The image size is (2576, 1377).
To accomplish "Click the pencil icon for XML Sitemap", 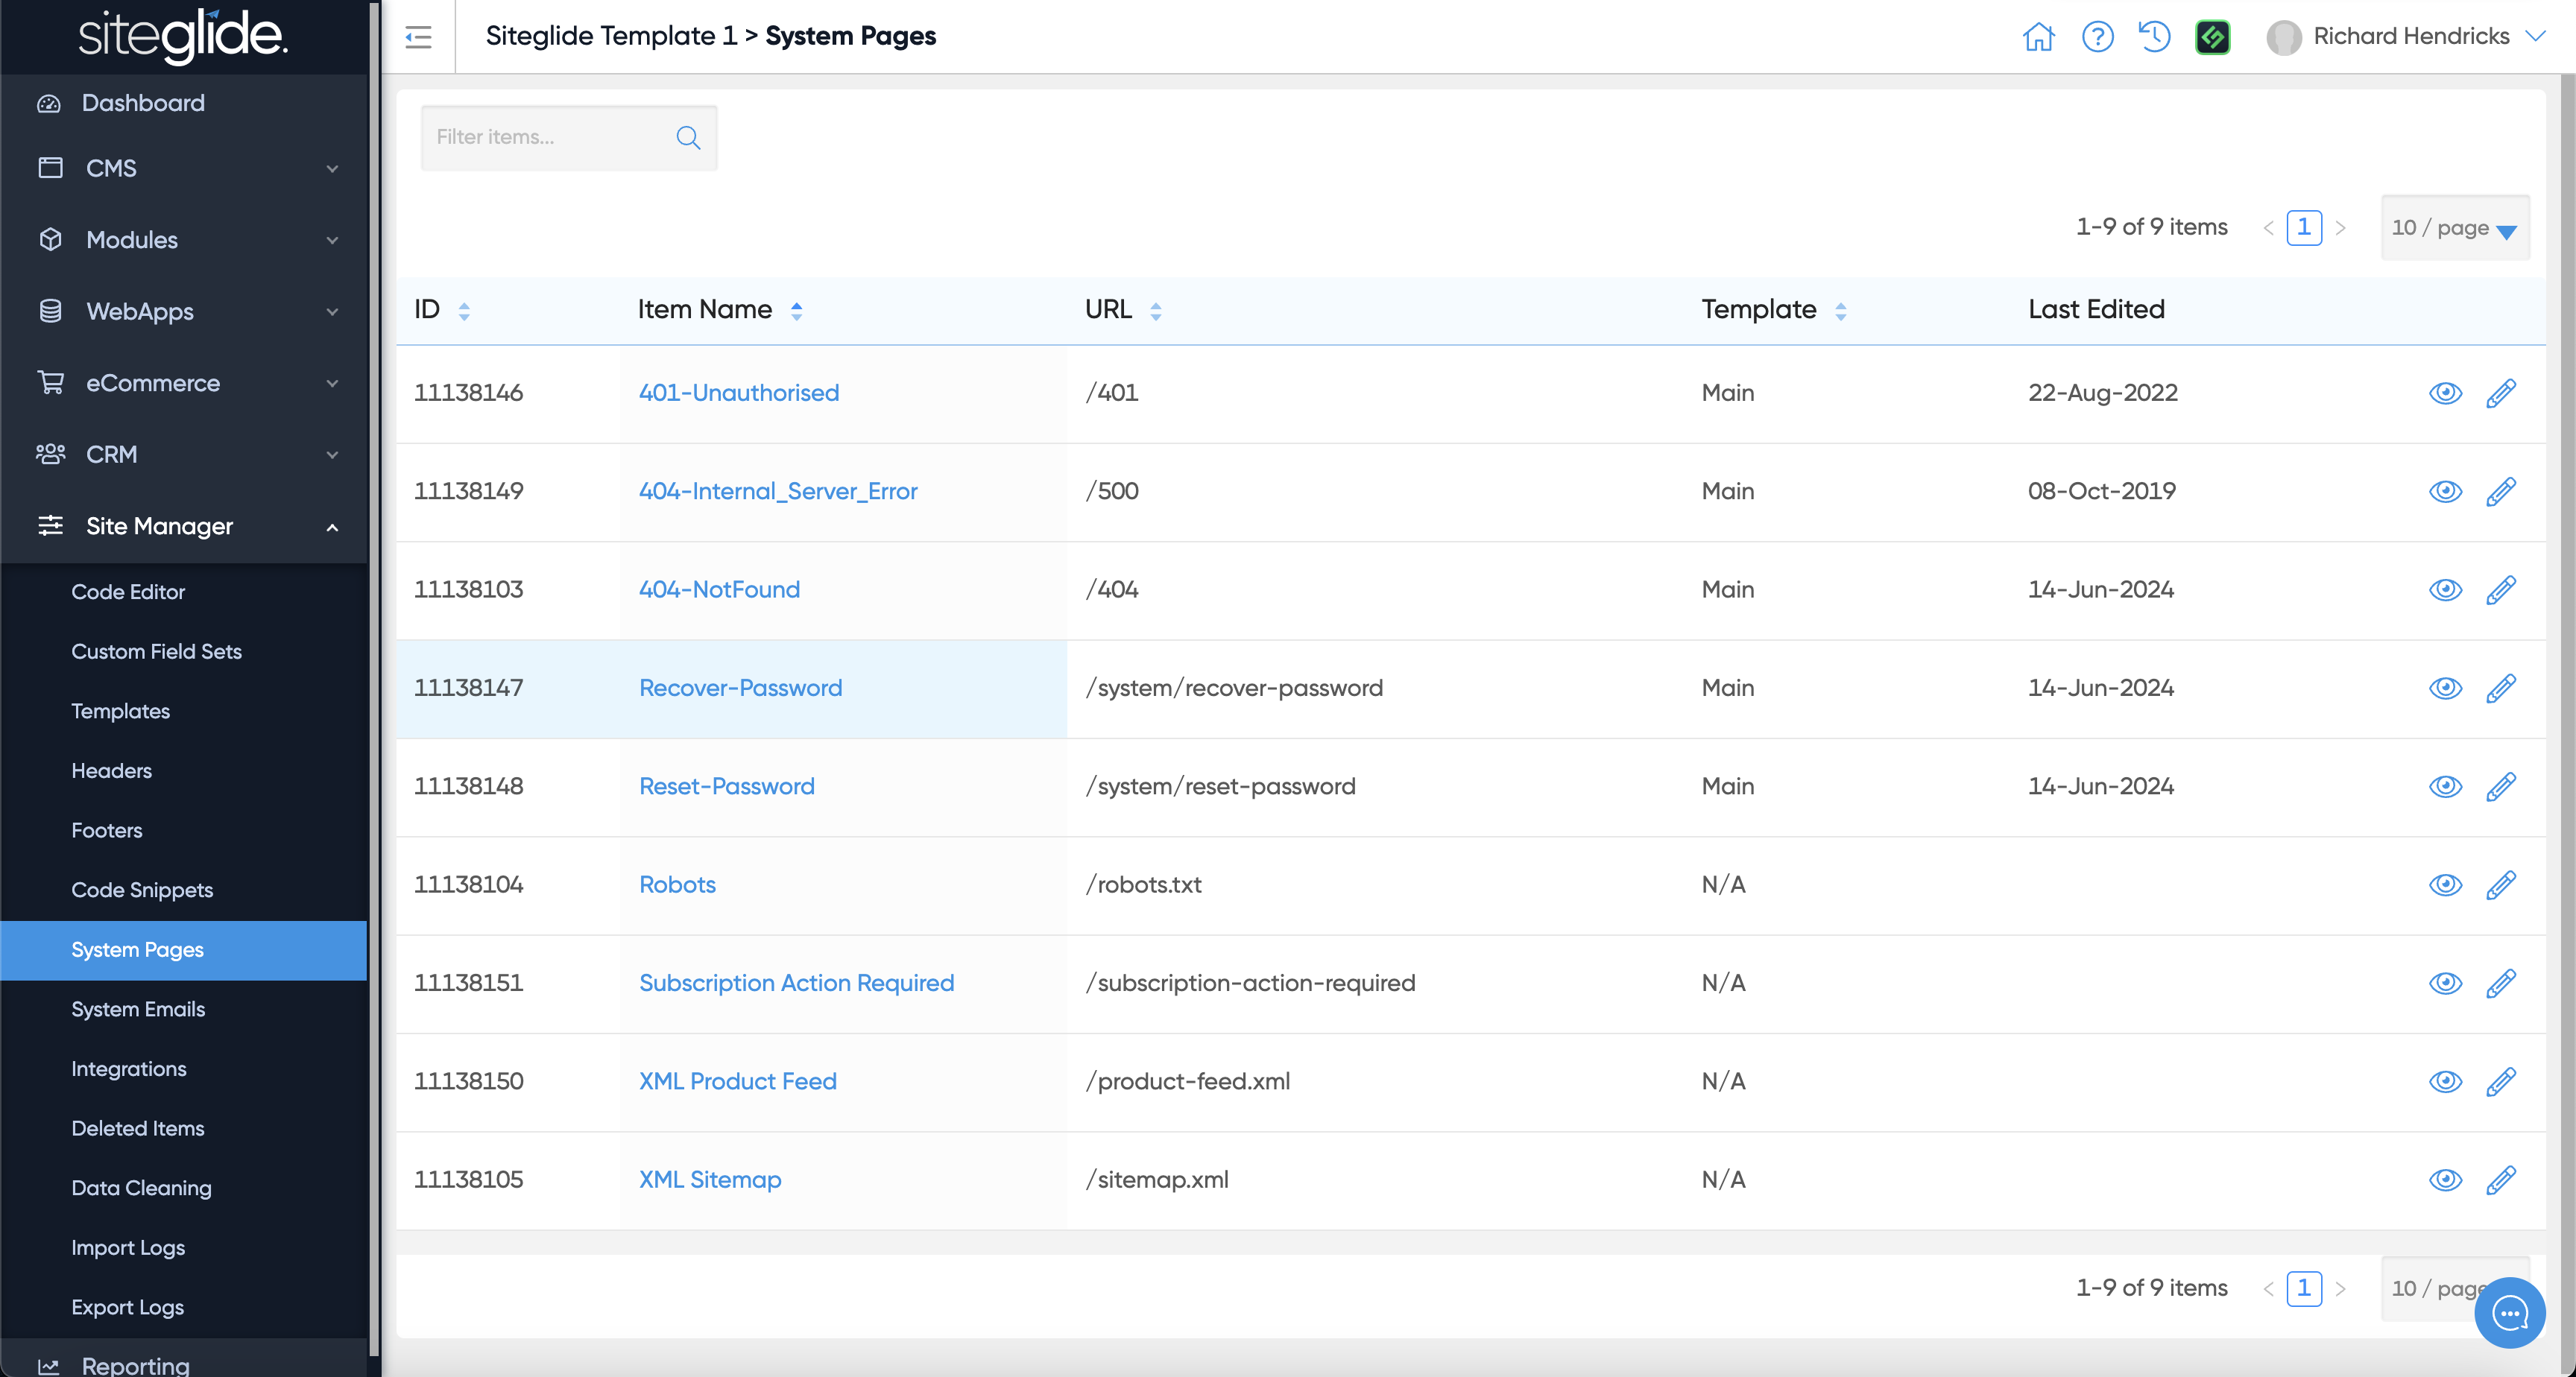I will coord(2500,1180).
